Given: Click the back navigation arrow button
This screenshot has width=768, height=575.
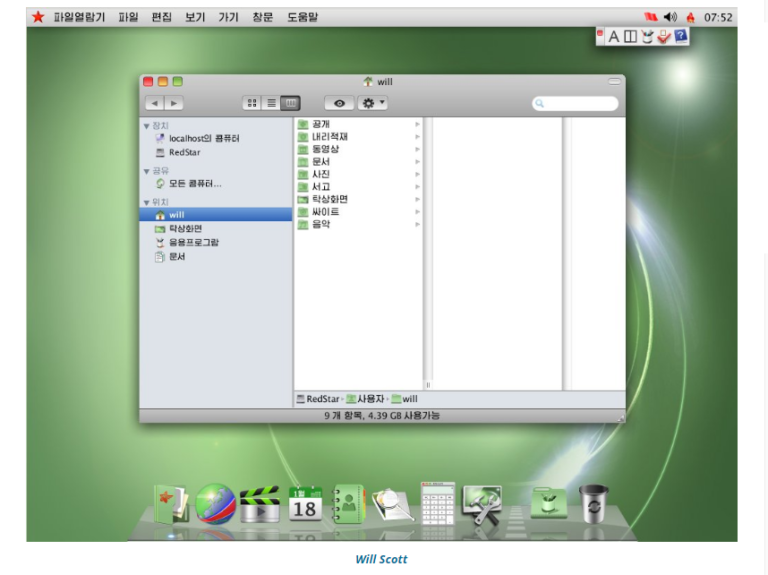Looking at the screenshot, I should 155,103.
